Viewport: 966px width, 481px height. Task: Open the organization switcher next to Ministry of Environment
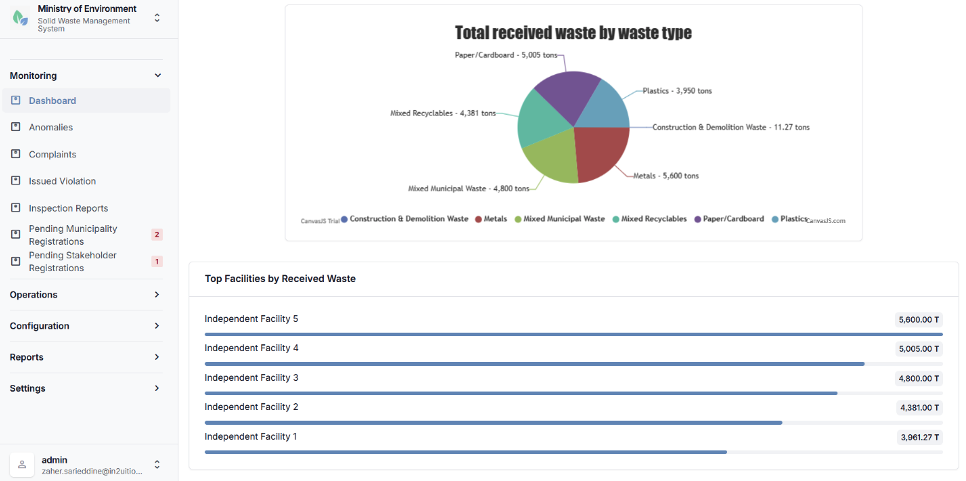point(157,18)
